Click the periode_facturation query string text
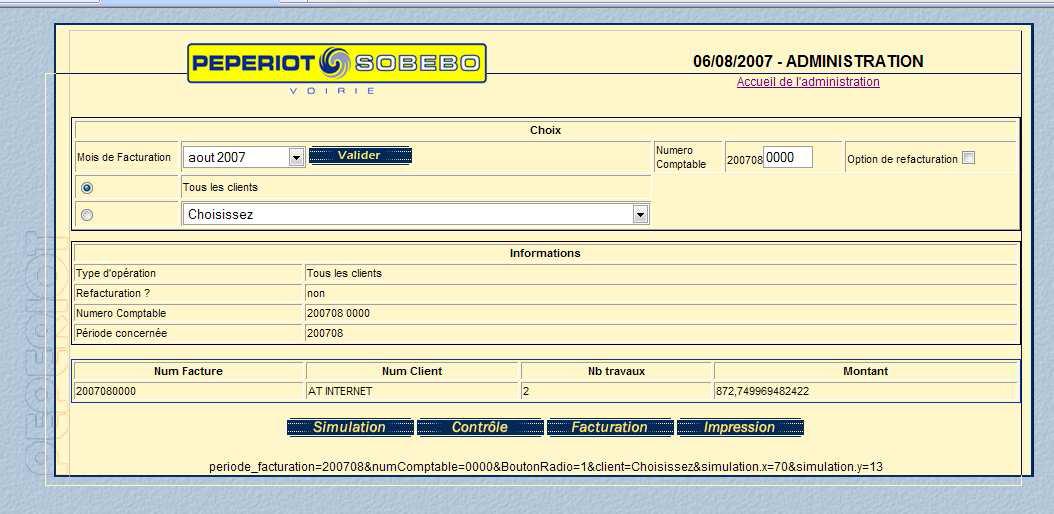This screenshot has width=1054, height=514. (546, 466)
